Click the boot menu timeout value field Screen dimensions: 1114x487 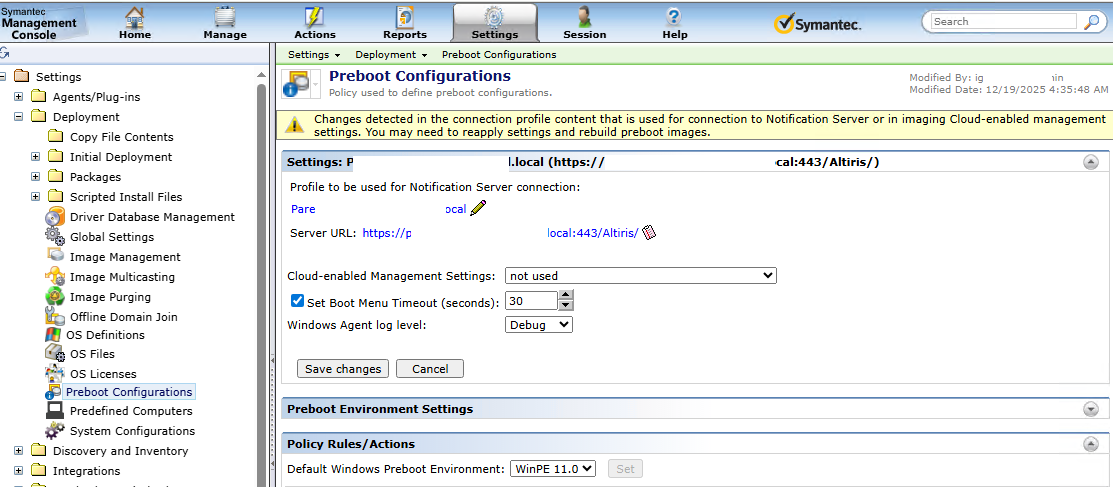point(531,301)
